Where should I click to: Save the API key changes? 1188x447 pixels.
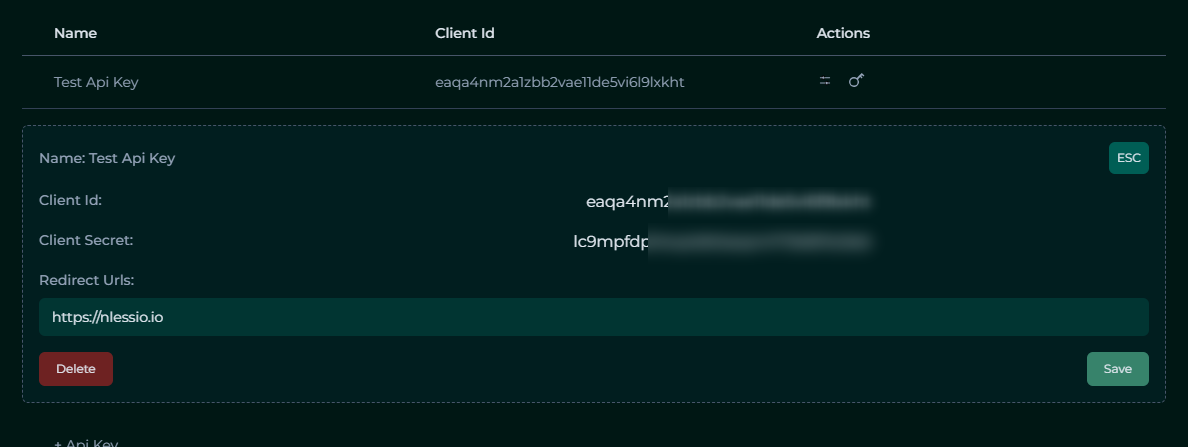1118,369
